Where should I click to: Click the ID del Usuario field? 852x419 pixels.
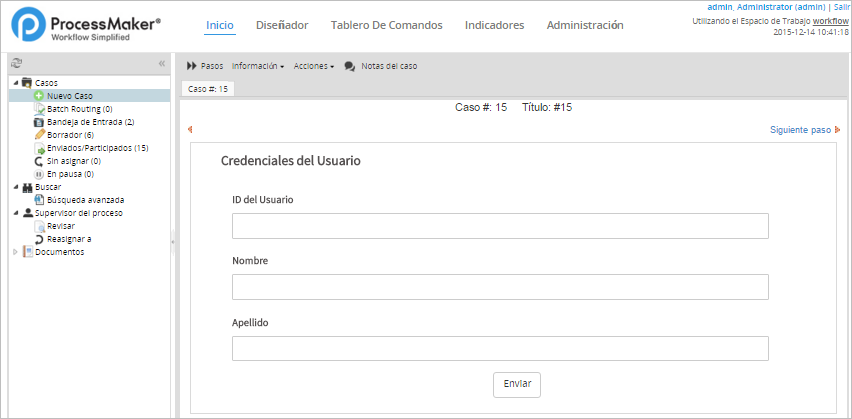click(500, 226)
